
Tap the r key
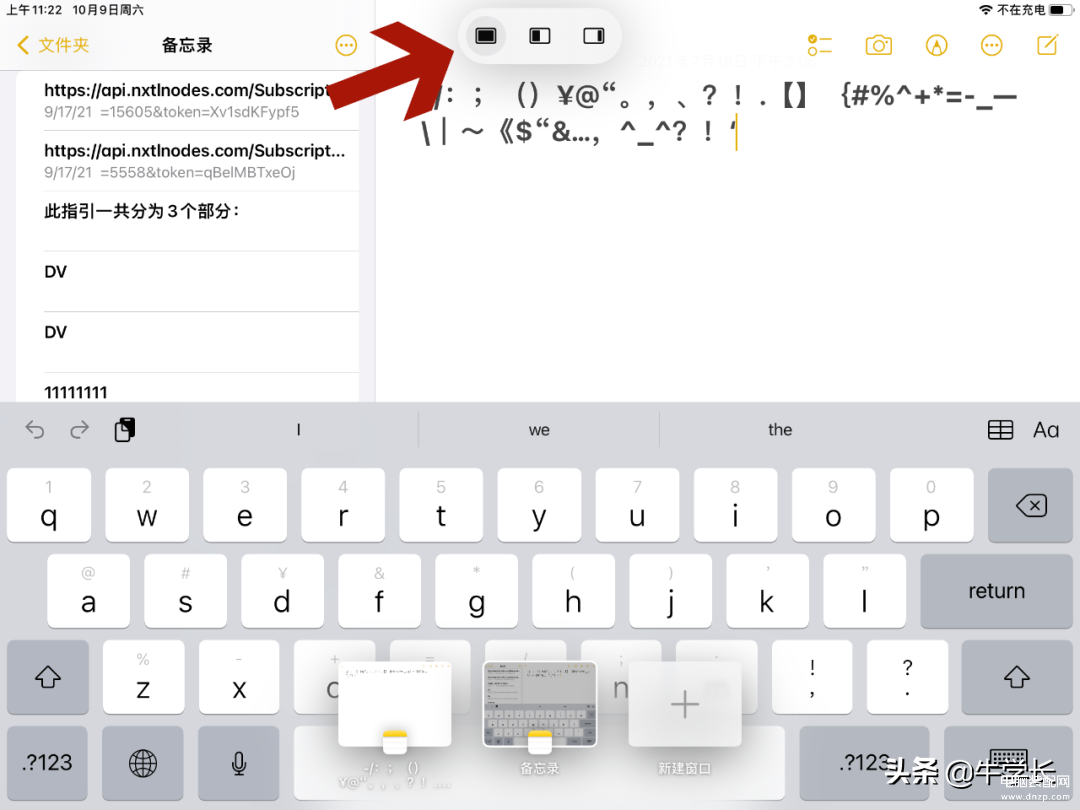(343, 505)
